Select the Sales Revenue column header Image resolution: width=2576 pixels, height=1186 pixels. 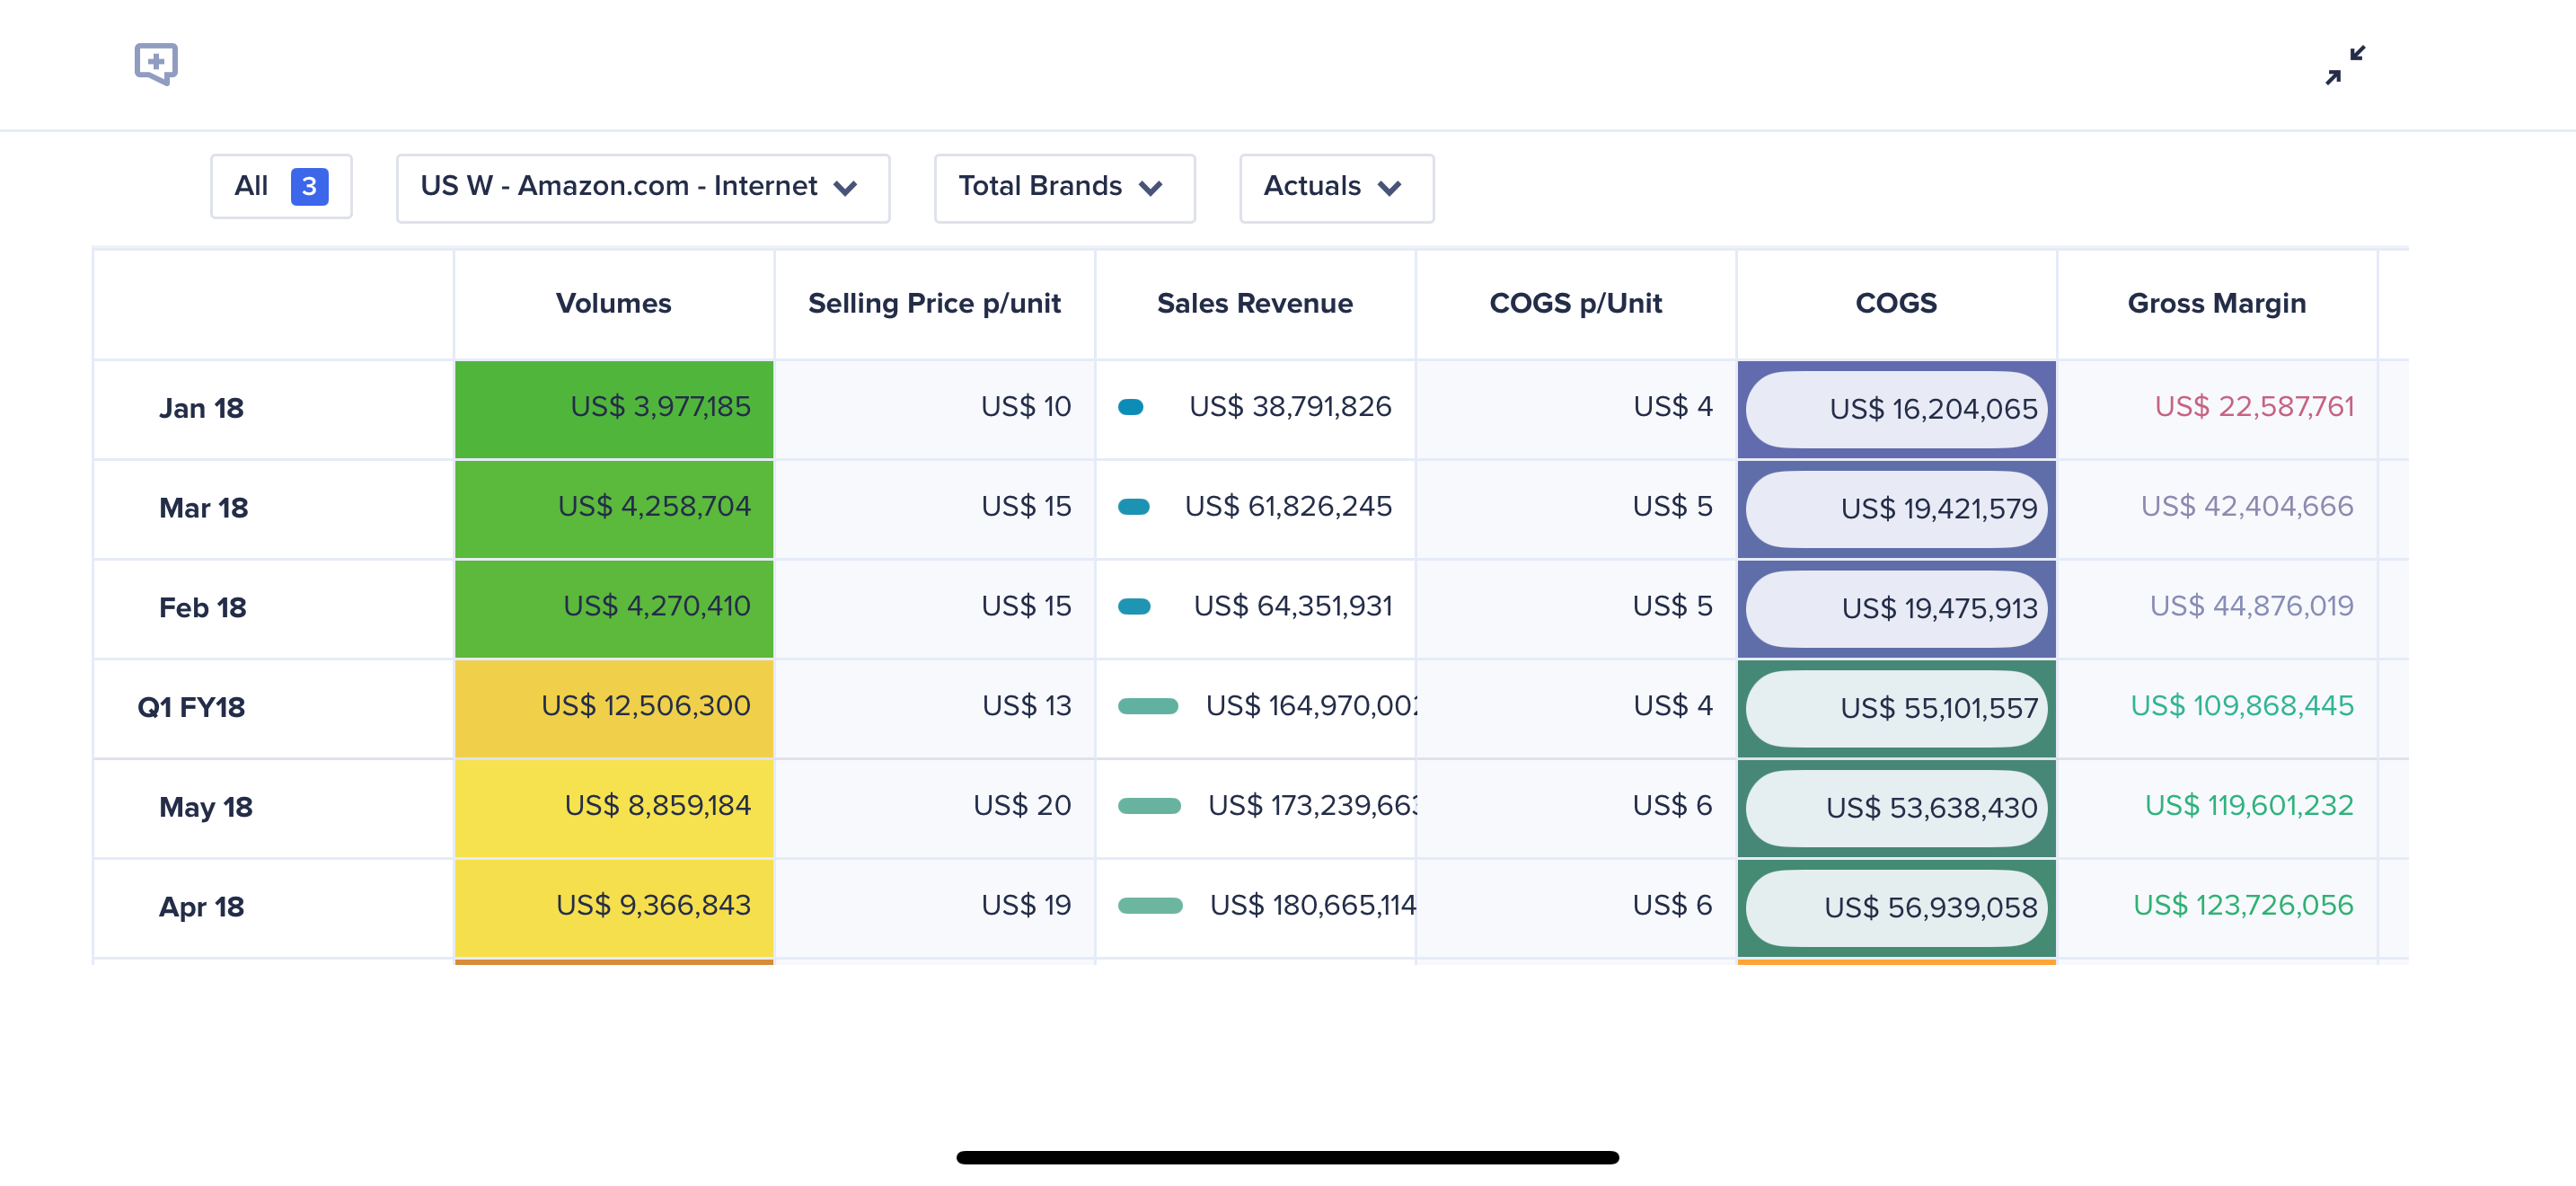1254,304
